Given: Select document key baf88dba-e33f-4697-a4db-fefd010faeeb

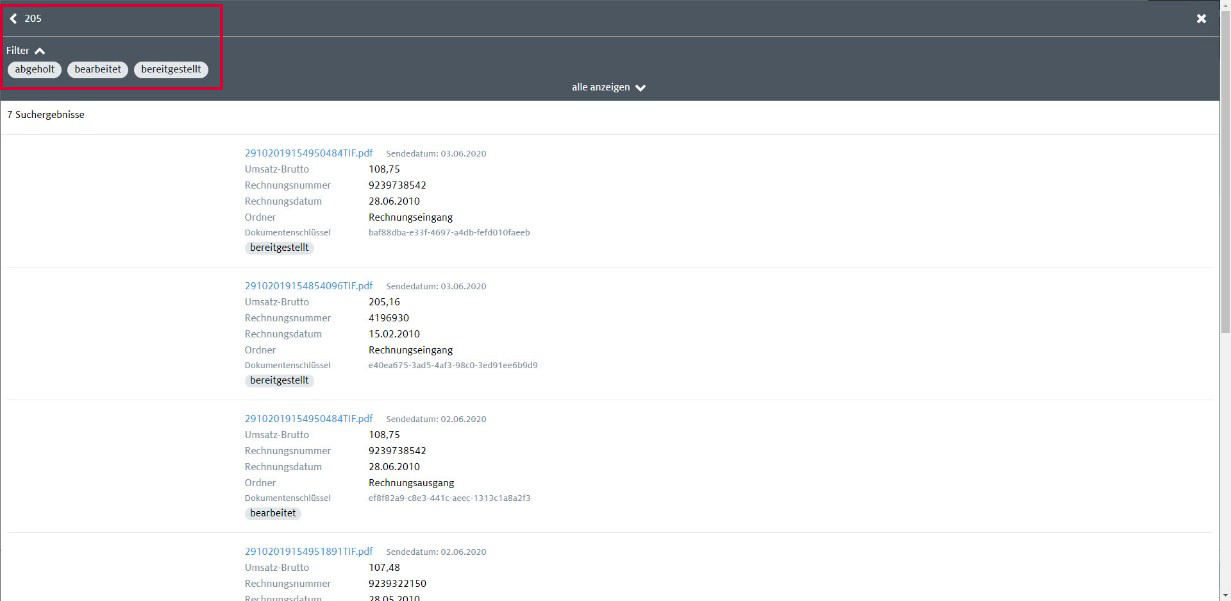Looking at the screenshot, I should coord(449,232).
